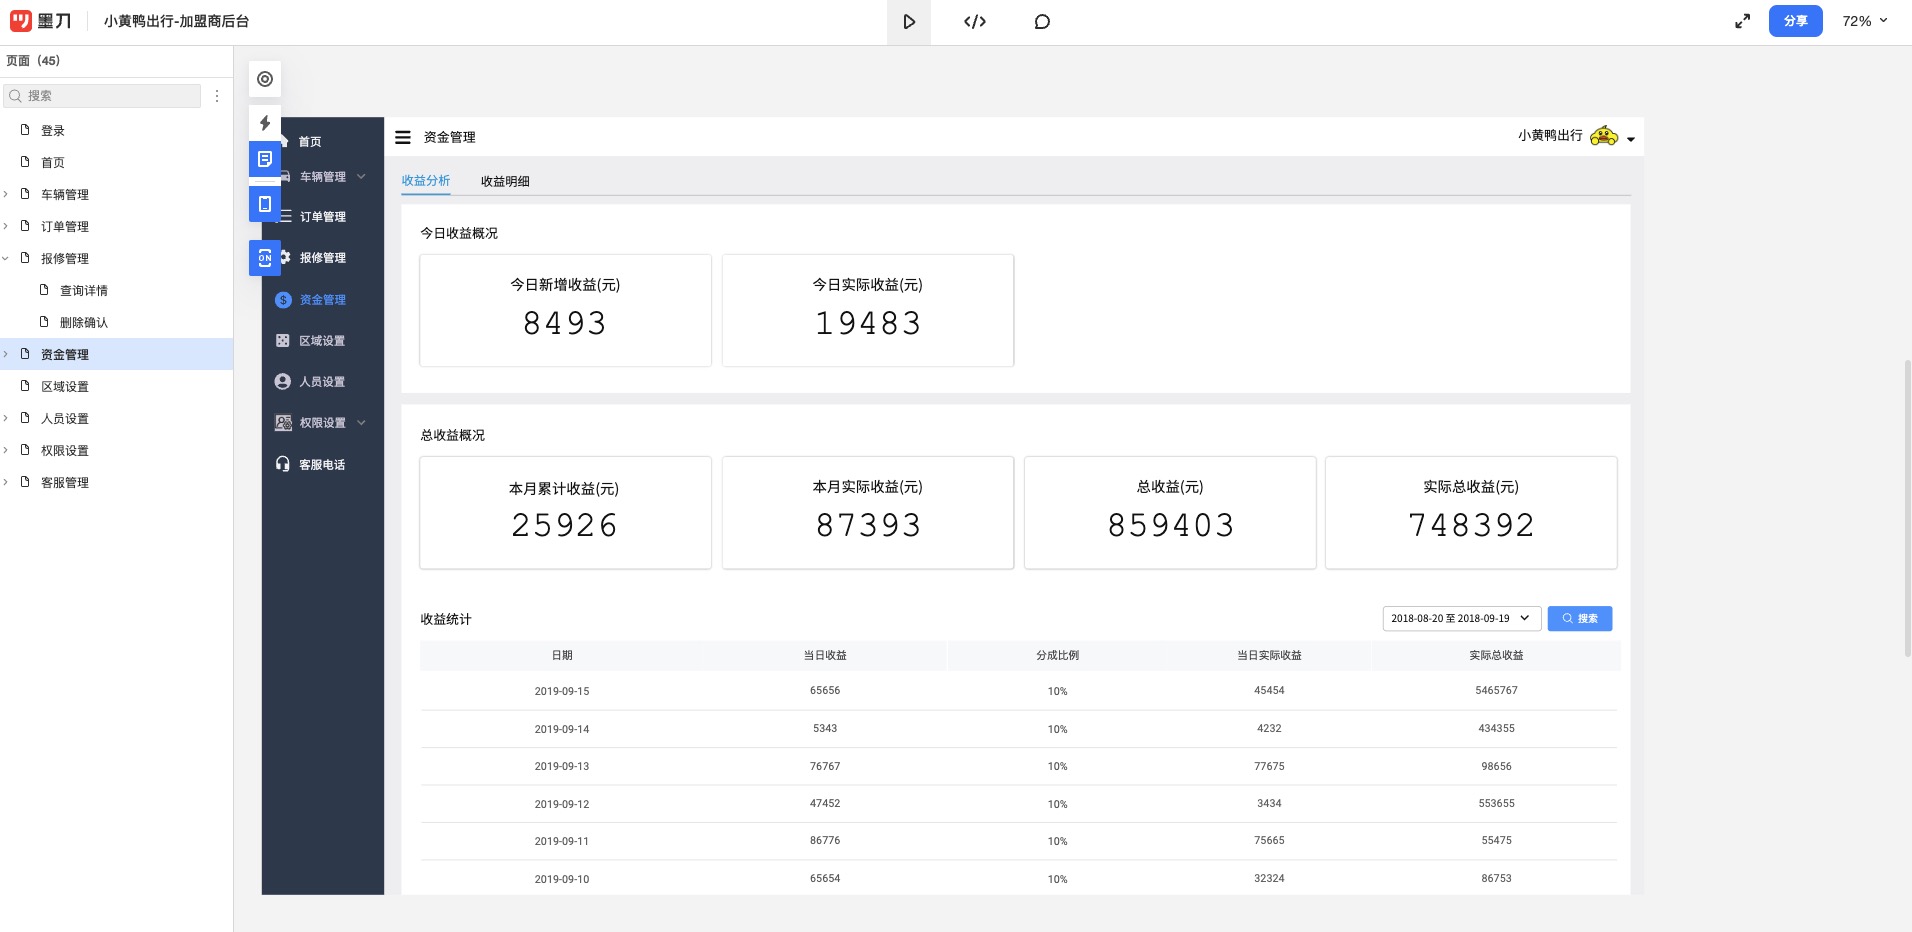Toggle the phone device frame icon
Image resolution: width=1912 pixels, height=932 pixels.
point(265,204)
